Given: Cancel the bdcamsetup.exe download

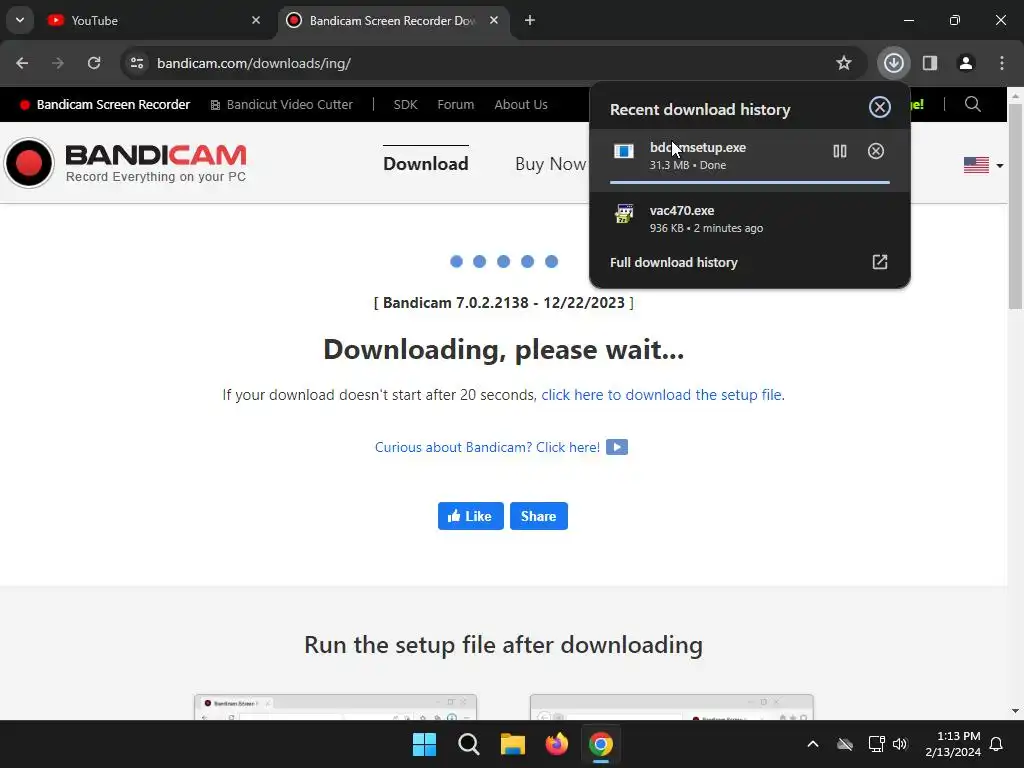Looking at the screenshot, I should click(x=876, y=152).
